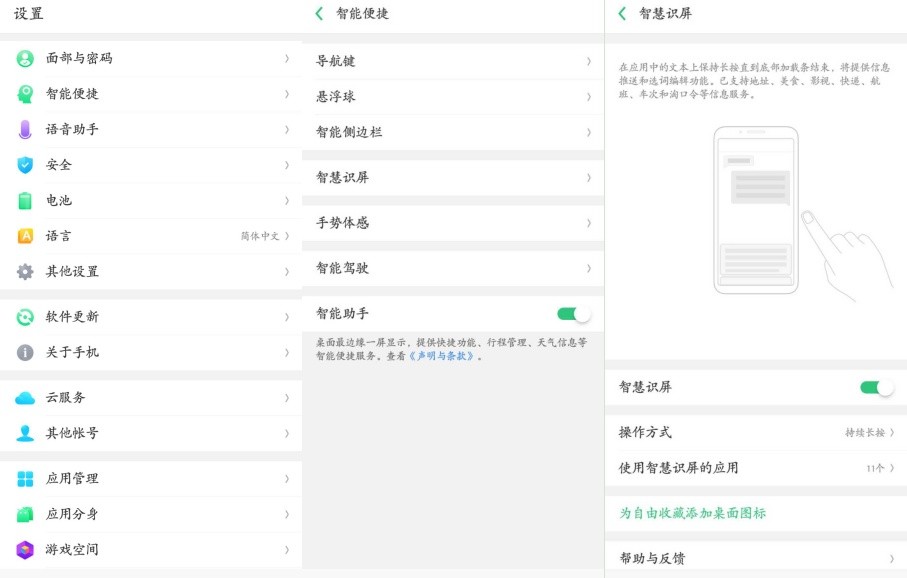Expand the 智能驾驶 row chevron
907x578 pixels.
point(589,268)
